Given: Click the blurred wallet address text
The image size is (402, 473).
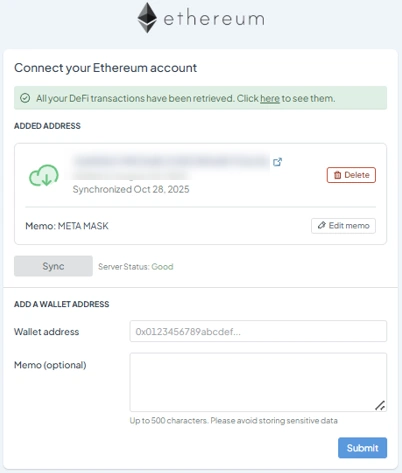Looking at the screenshot, I should tap(171, 166).
